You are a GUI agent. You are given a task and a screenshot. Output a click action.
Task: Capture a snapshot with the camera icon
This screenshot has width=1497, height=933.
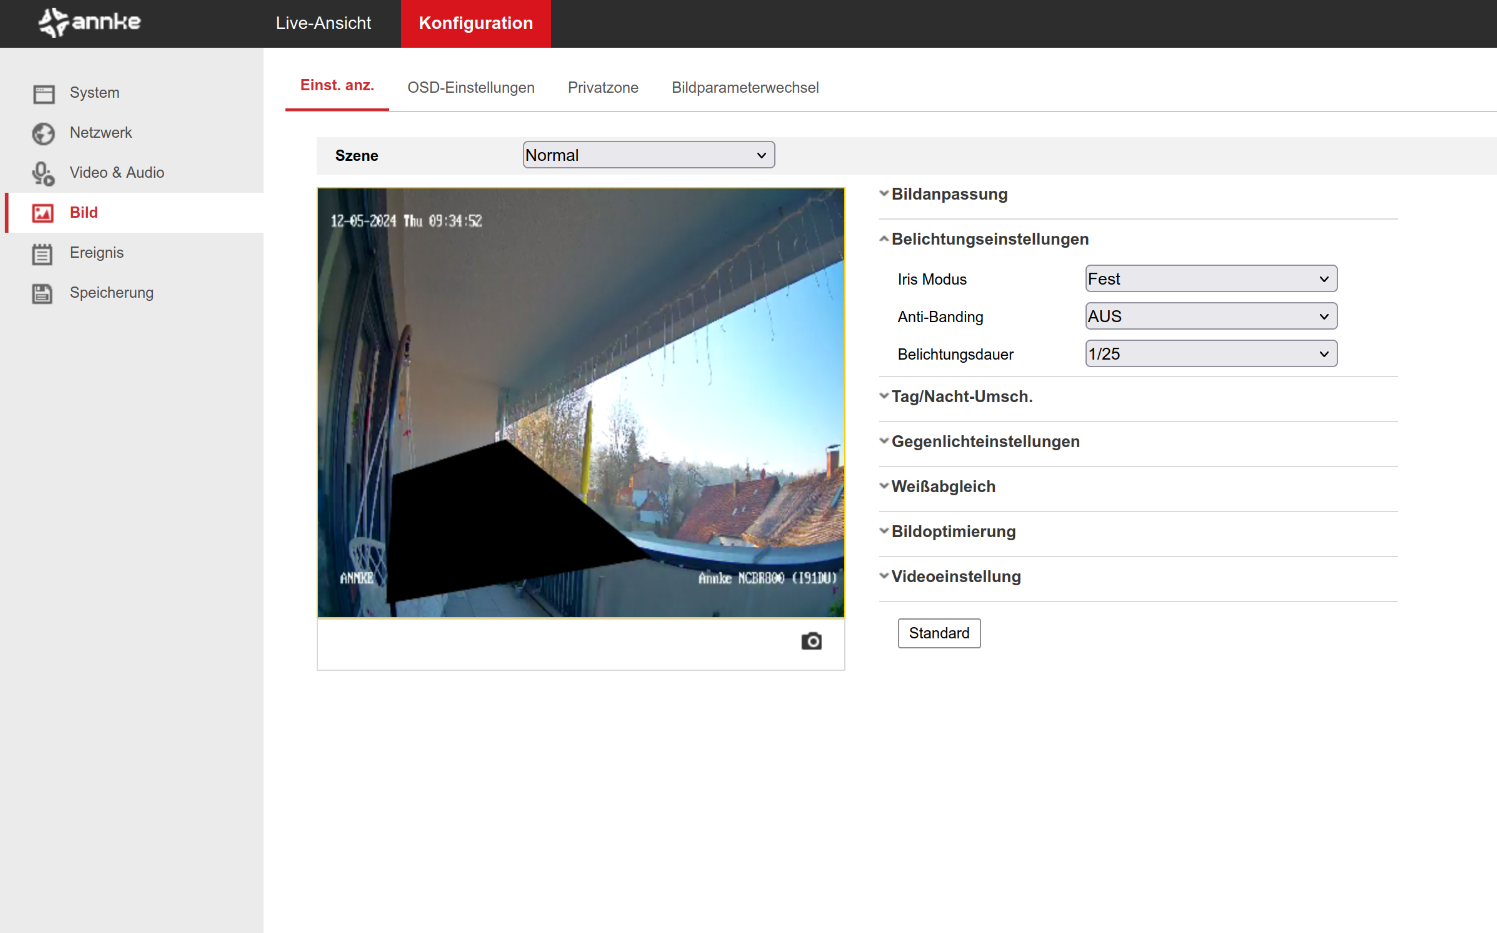(811, 641)
